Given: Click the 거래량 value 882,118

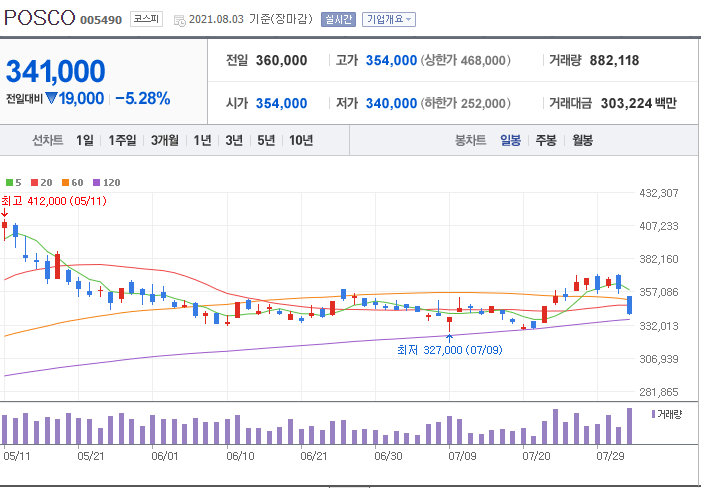Looking at the screenshot, I should click(x=614, y=60).
